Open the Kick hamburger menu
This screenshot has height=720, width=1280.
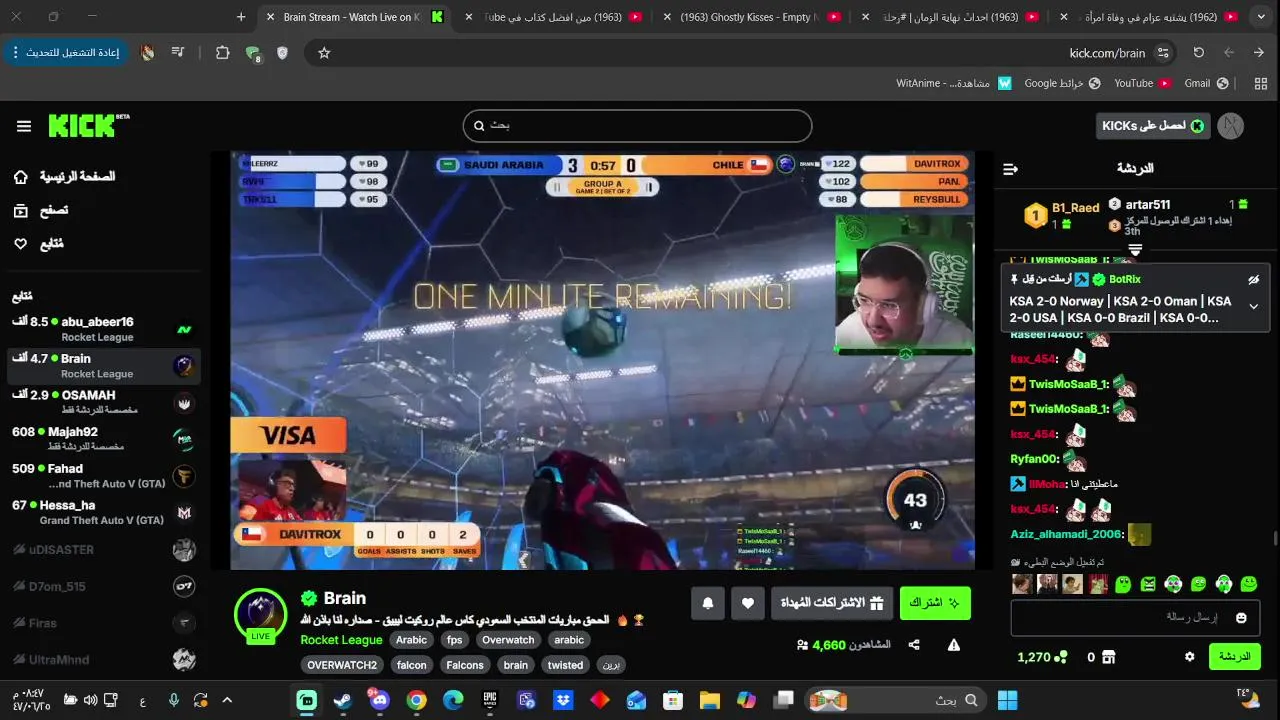click(x=24, y=126)
